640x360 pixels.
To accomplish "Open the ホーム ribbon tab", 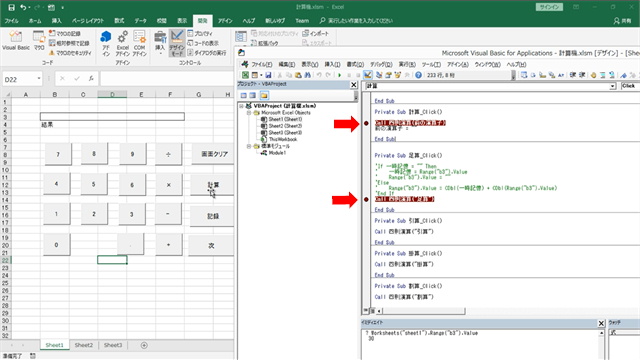I will (x=35, y=20).
